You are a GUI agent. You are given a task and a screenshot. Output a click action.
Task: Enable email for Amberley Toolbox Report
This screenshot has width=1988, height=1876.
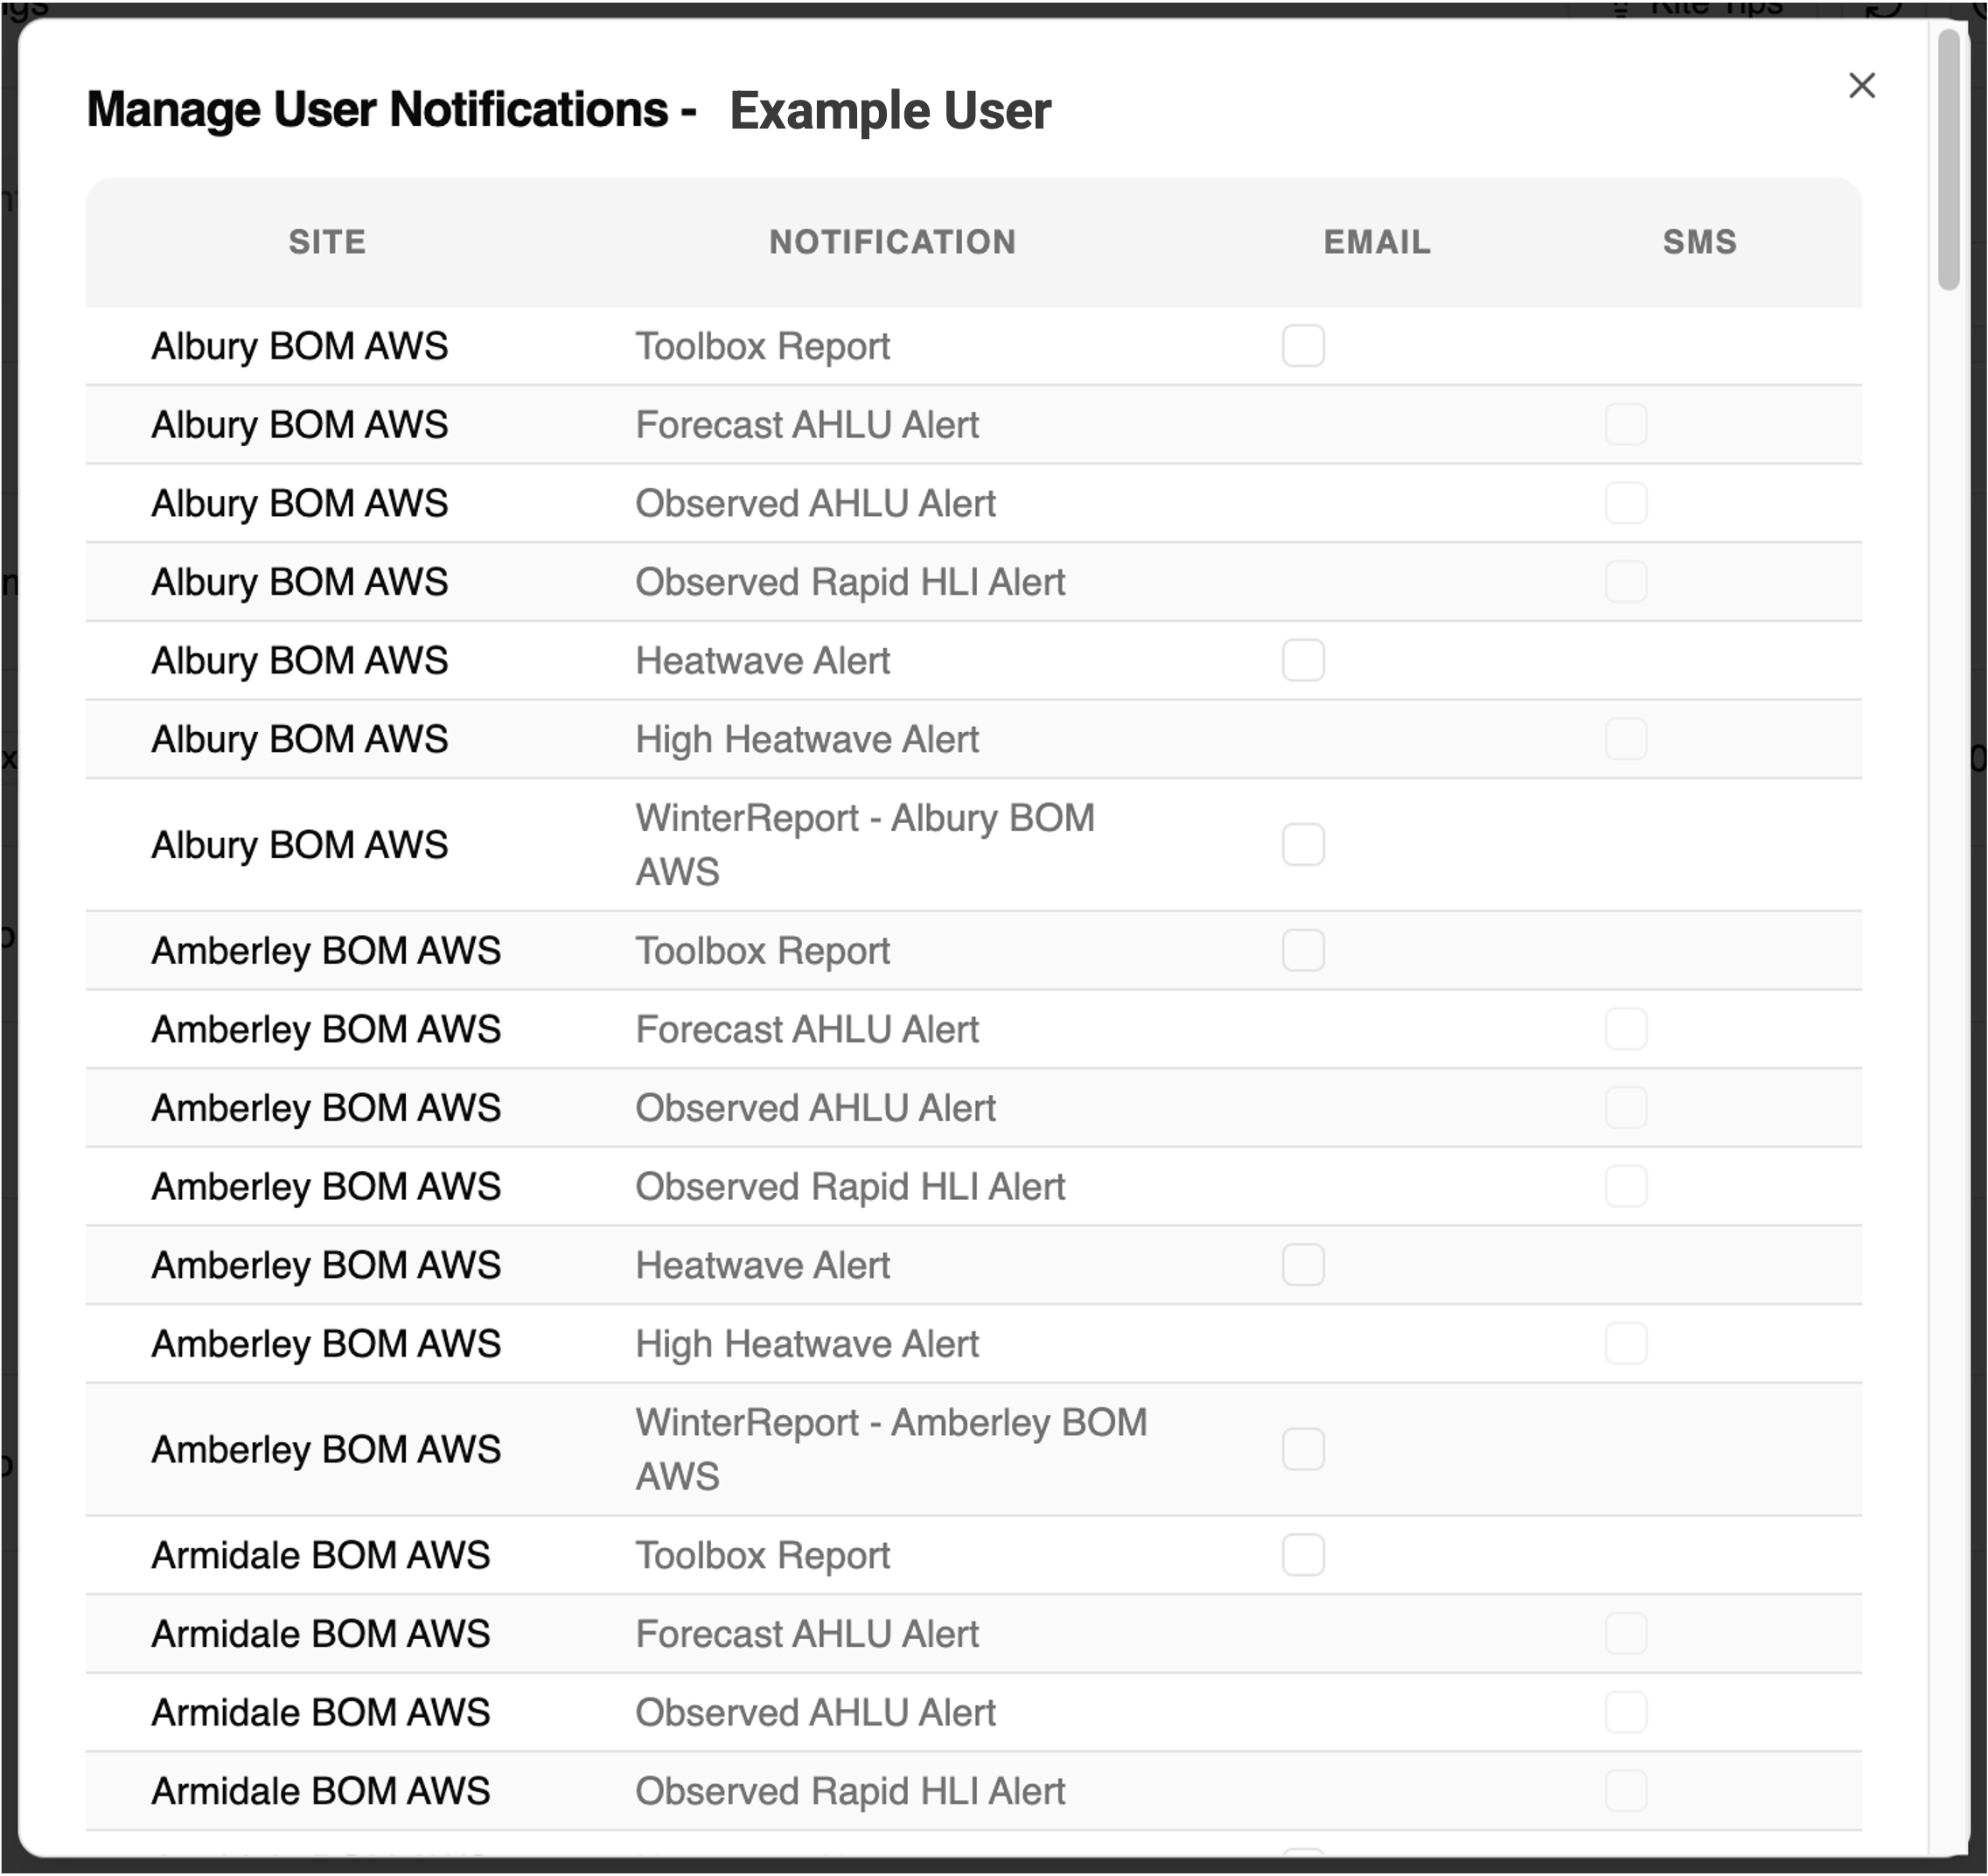point(1303,950)
